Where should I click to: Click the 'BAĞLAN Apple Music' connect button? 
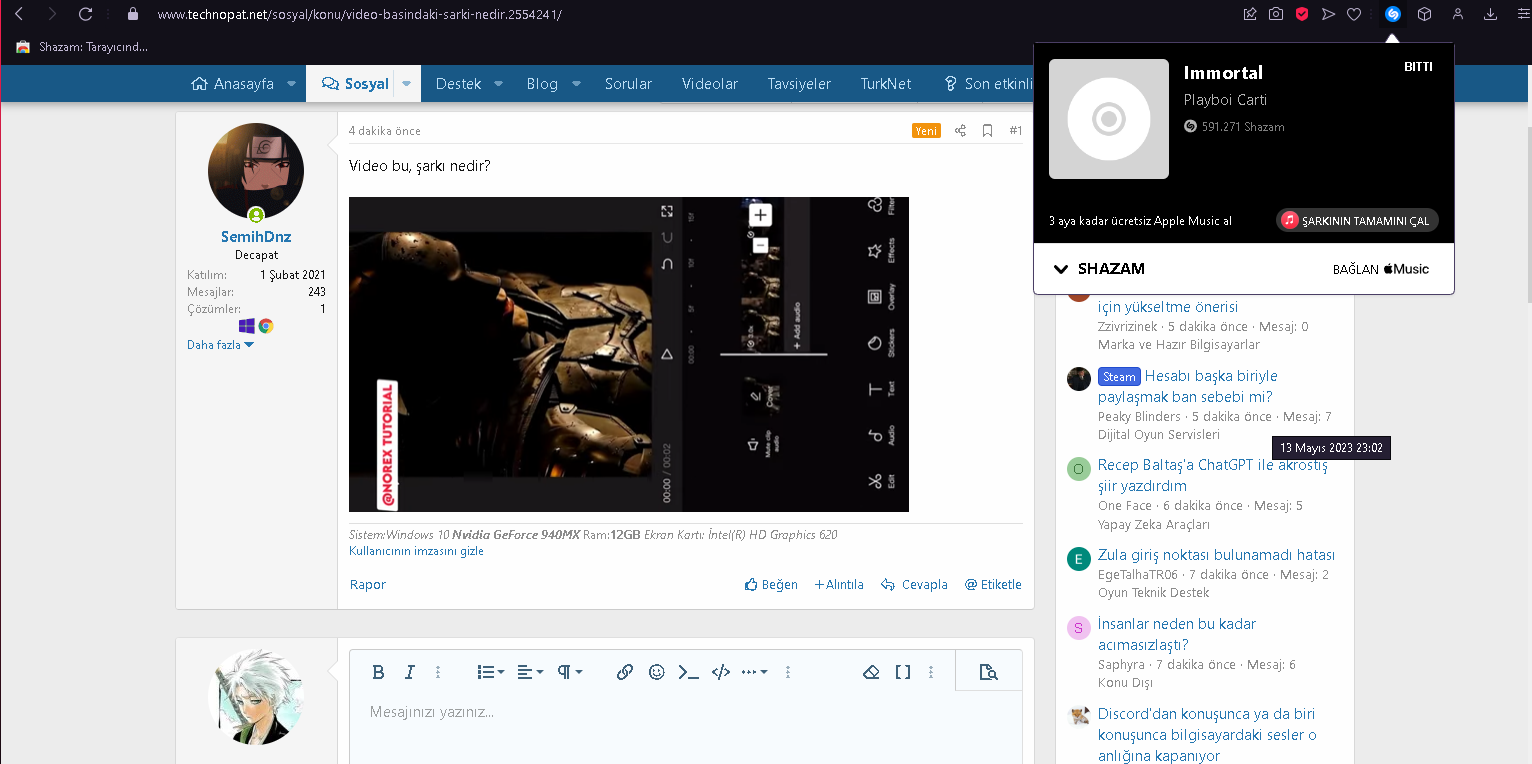[x=1381, y=269]
